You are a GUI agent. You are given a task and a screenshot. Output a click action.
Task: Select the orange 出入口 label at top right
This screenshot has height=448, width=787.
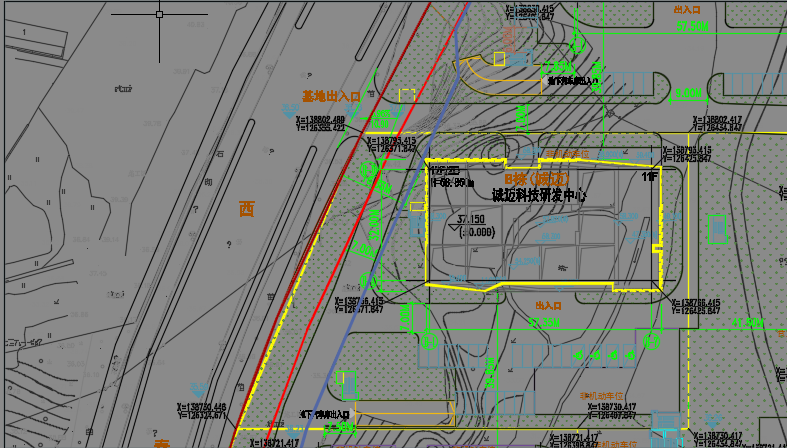tap(687, 10)
